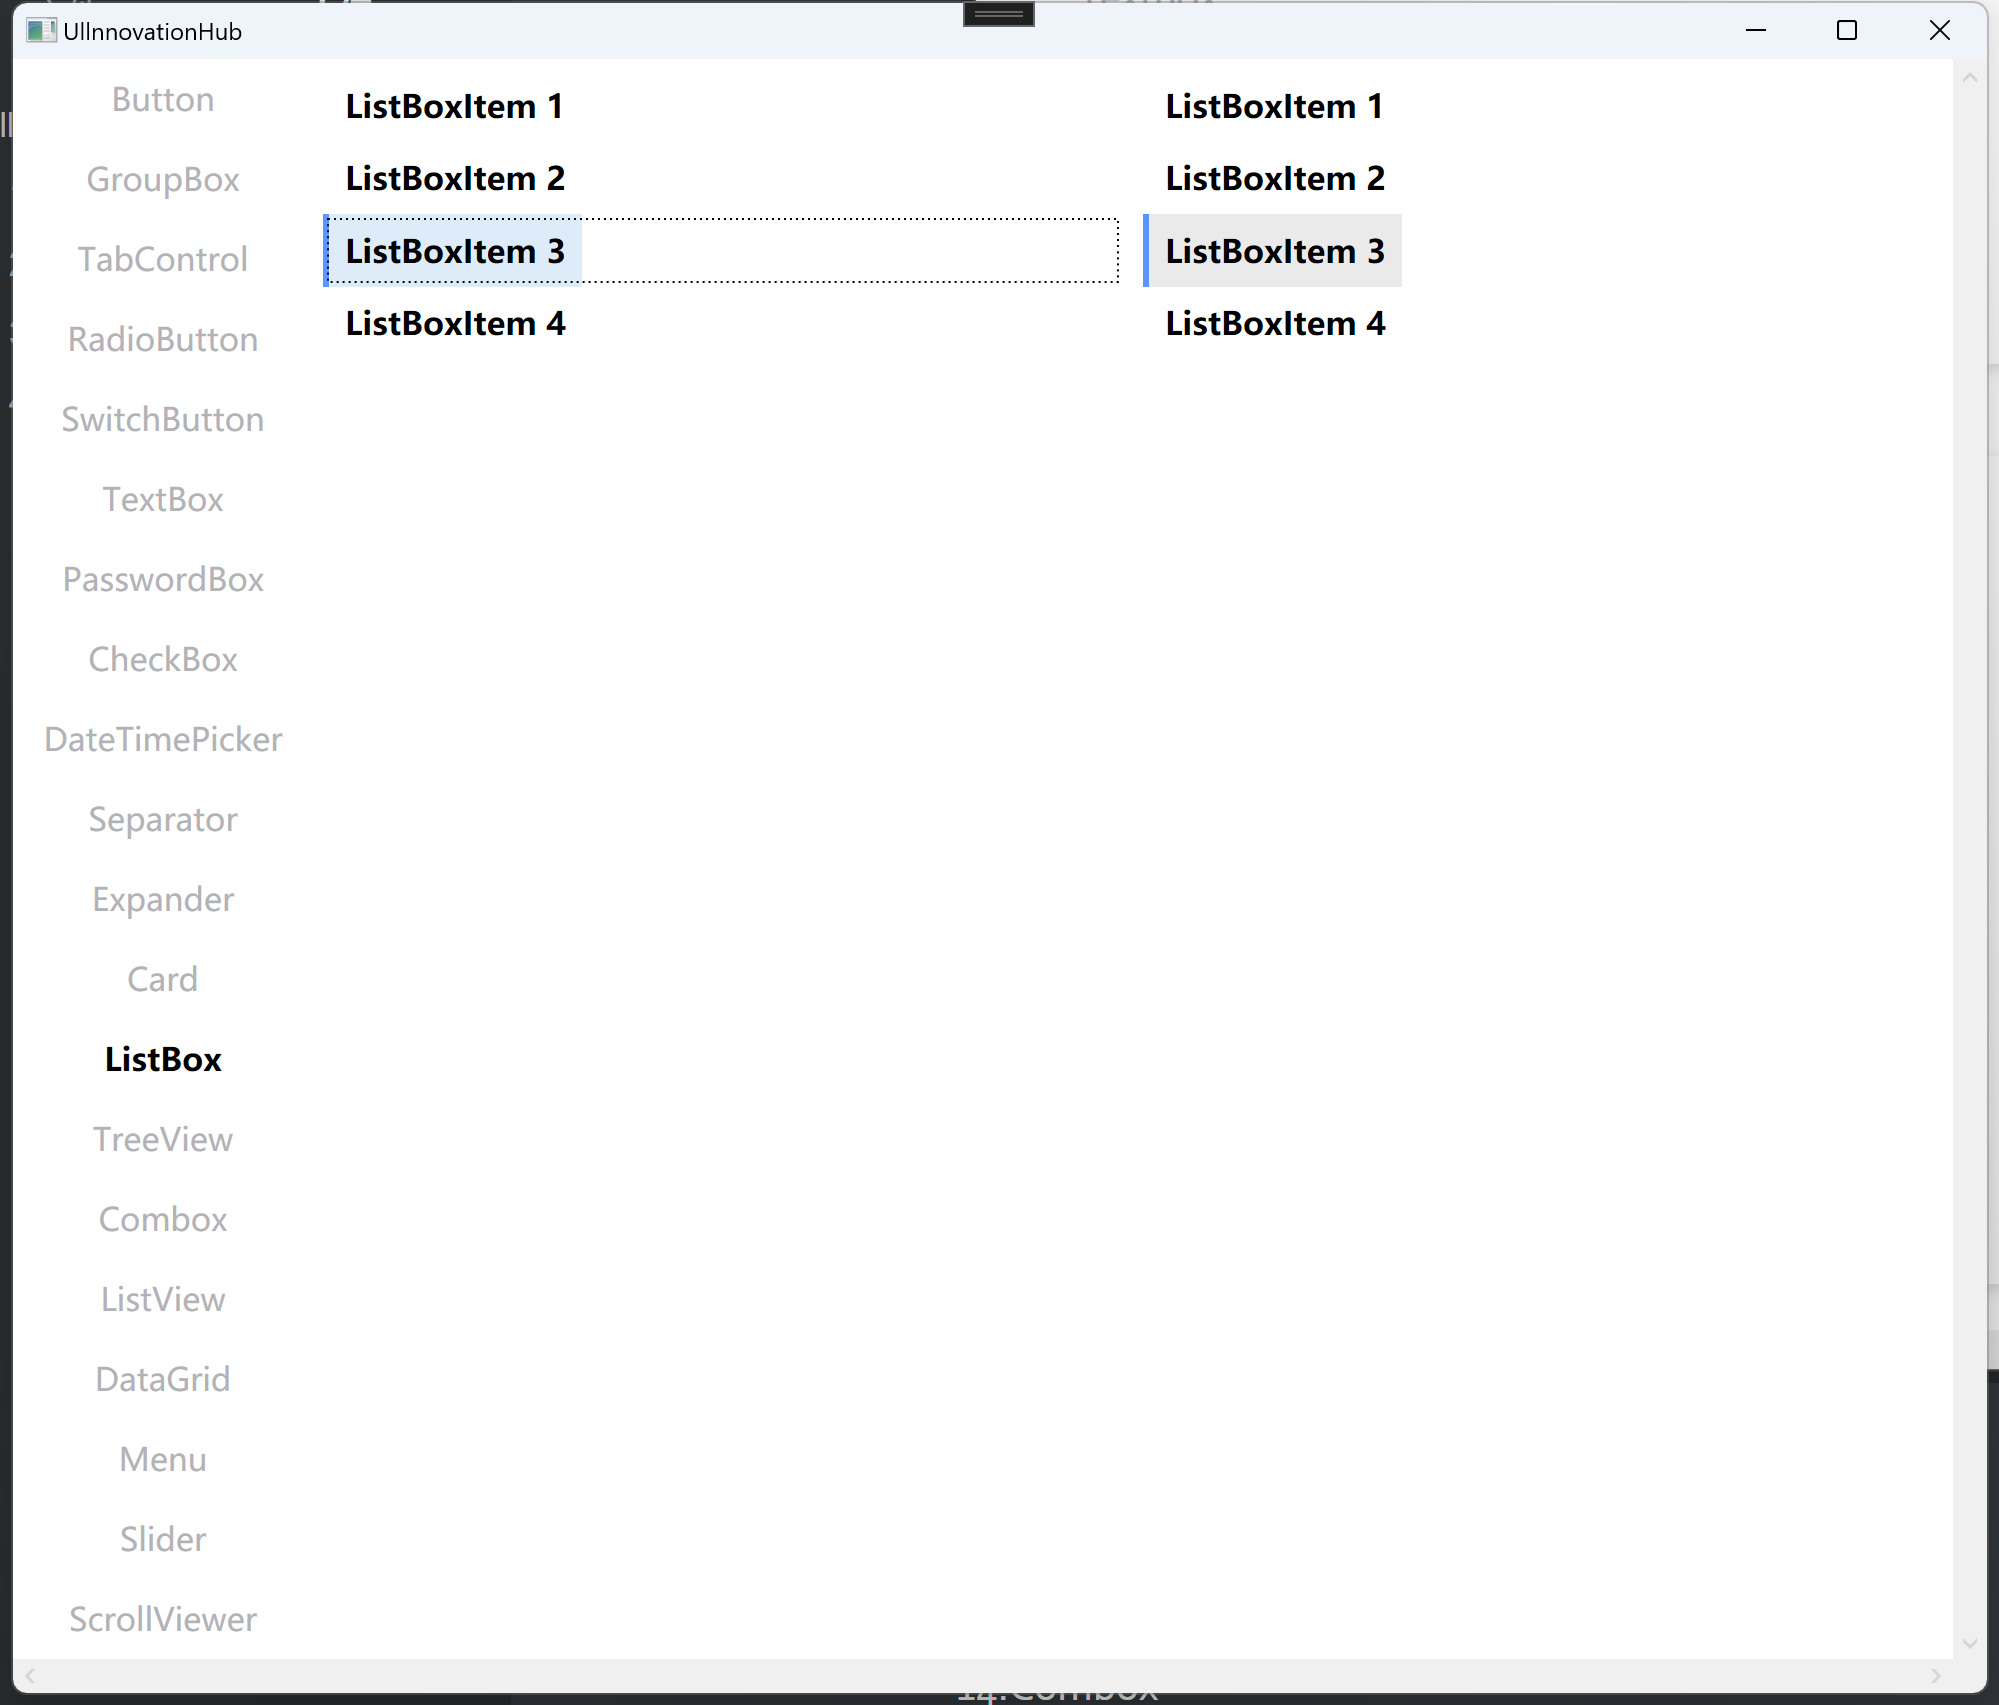Click the UIInnovationHub app icon
Image resolution: width=1999 pixels, height=1705 pixels.
(x=41, y=31)
